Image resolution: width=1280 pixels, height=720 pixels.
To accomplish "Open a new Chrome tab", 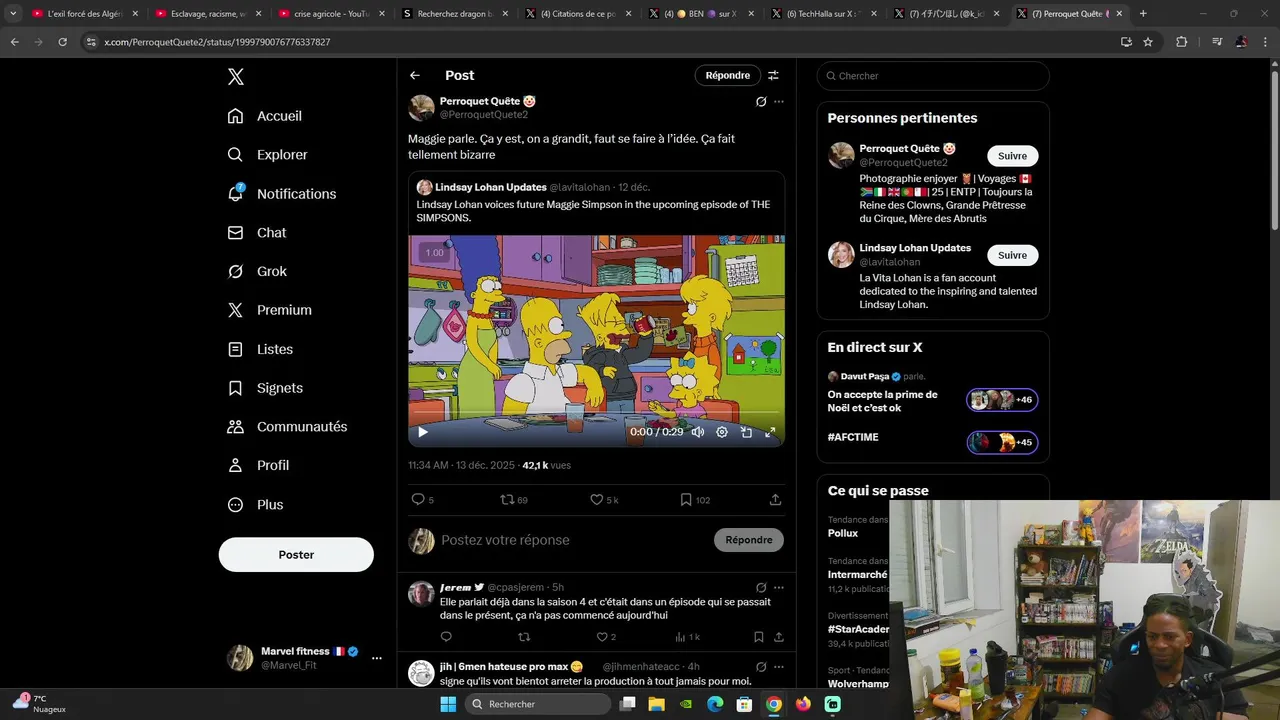I will click(x=1143, y=14).
